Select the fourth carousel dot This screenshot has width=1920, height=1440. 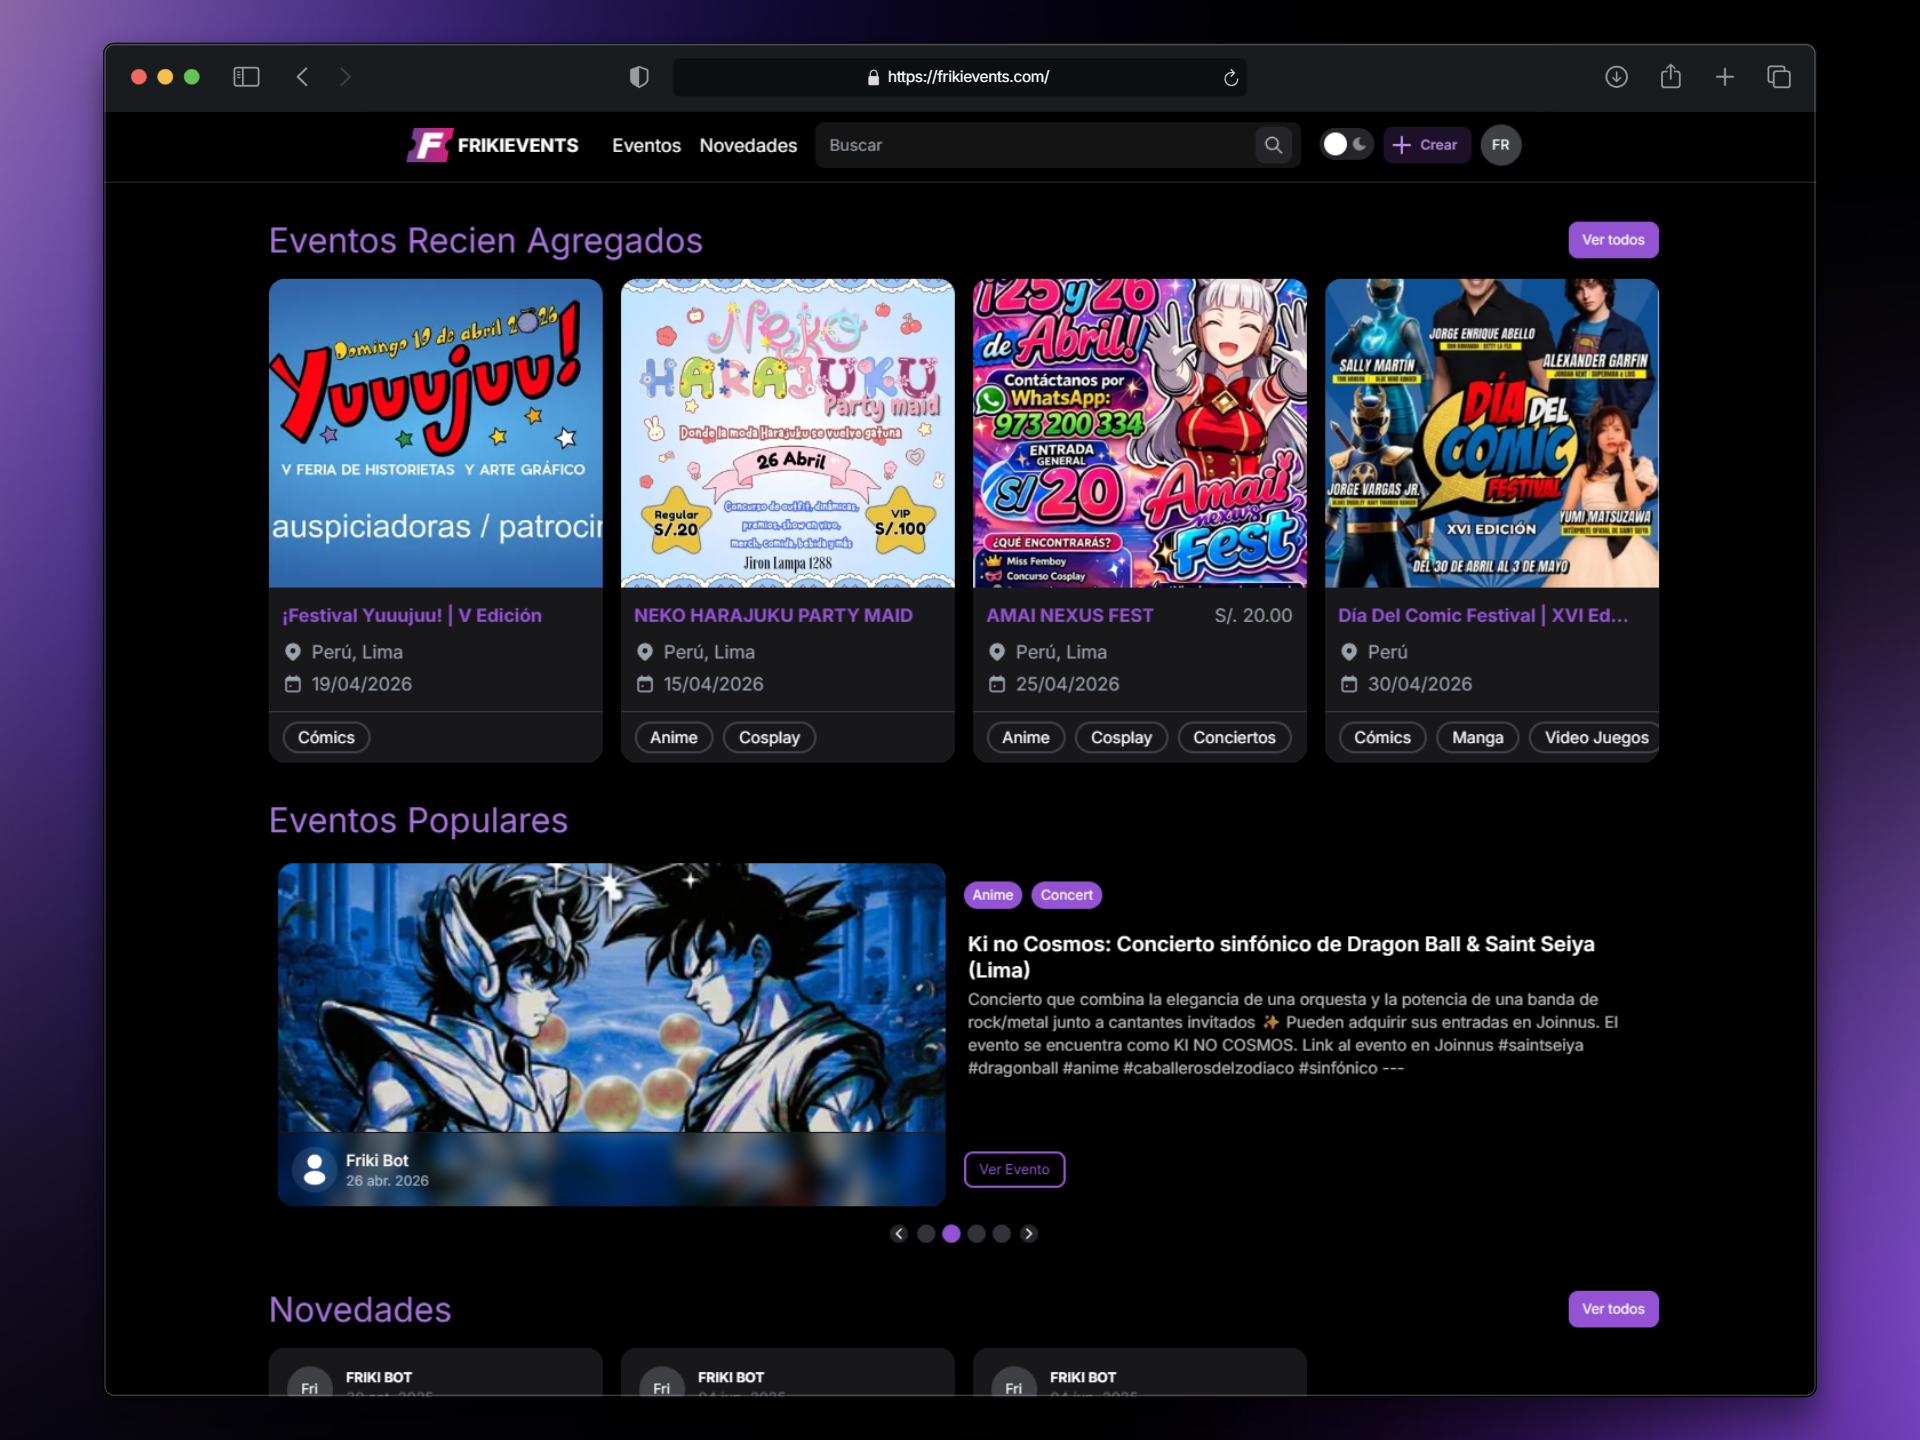(x=1001, y=1234)
